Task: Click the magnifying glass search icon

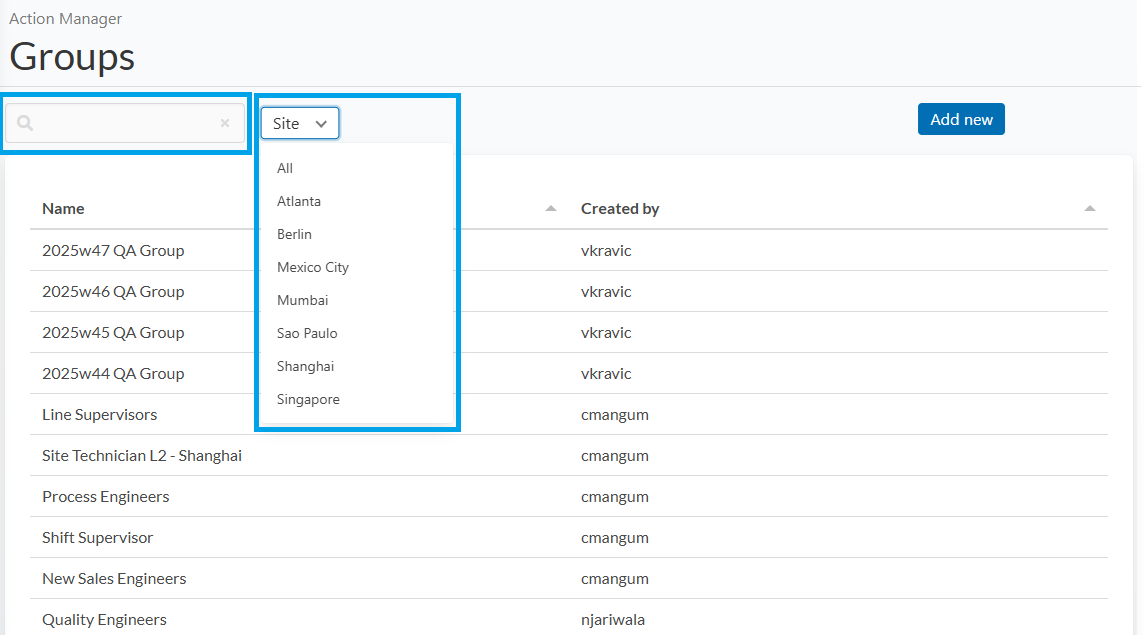Action: pos(26,123)
